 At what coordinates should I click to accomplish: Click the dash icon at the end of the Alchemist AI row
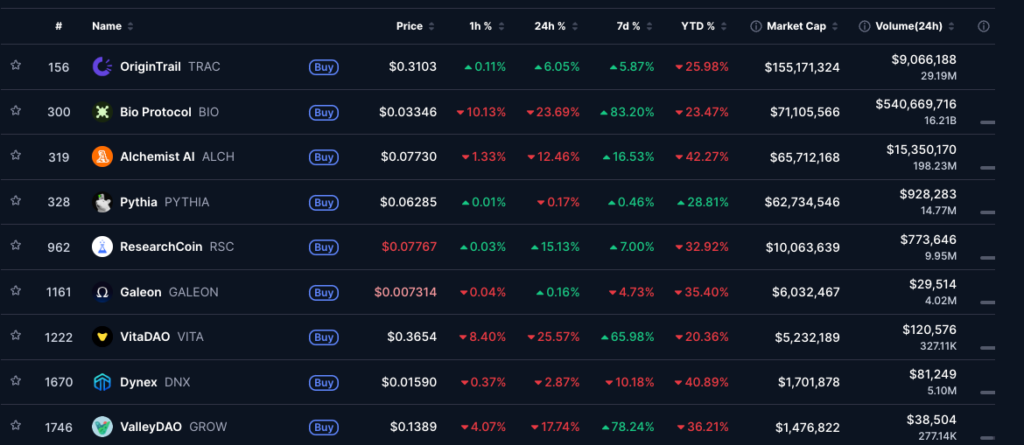pyautogui.click(x=987, y=167)
